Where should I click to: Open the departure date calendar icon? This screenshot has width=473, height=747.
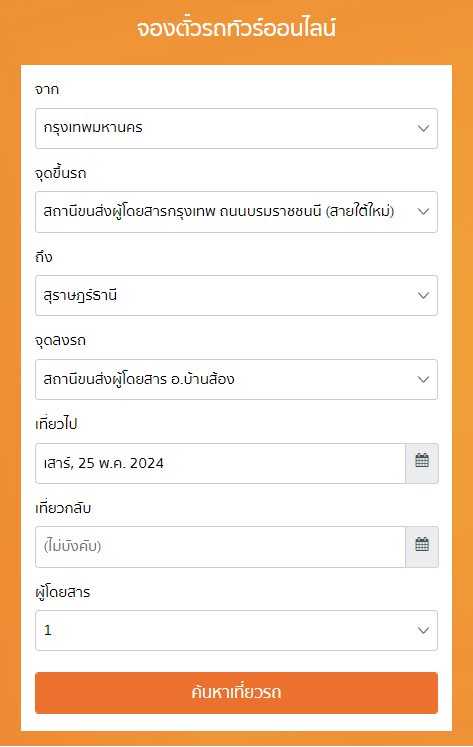[422, 463]
